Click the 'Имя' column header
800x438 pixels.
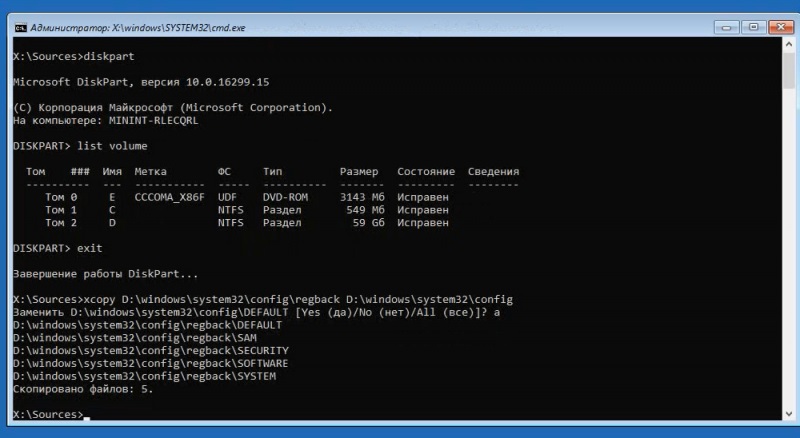coord(112,172)
